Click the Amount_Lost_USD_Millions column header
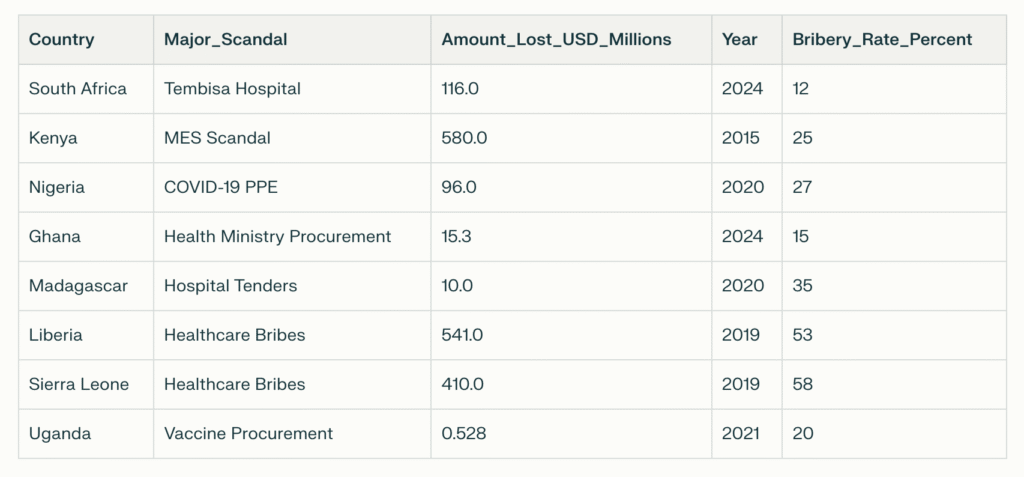 coord(556,40)
